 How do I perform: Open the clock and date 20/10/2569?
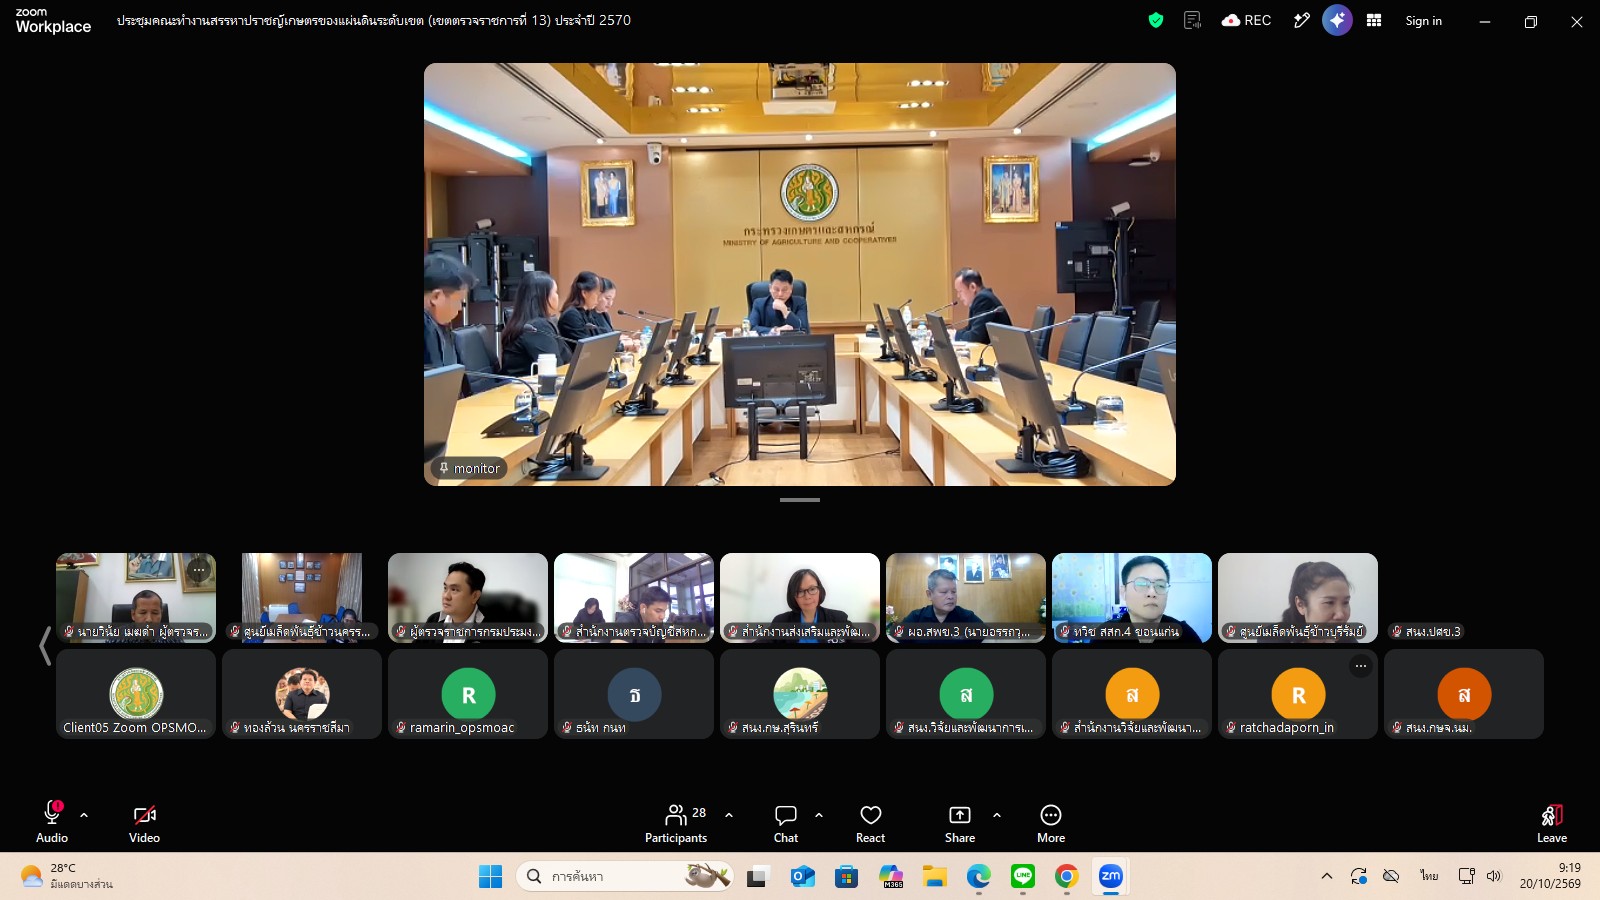[x=1551, y=876]
